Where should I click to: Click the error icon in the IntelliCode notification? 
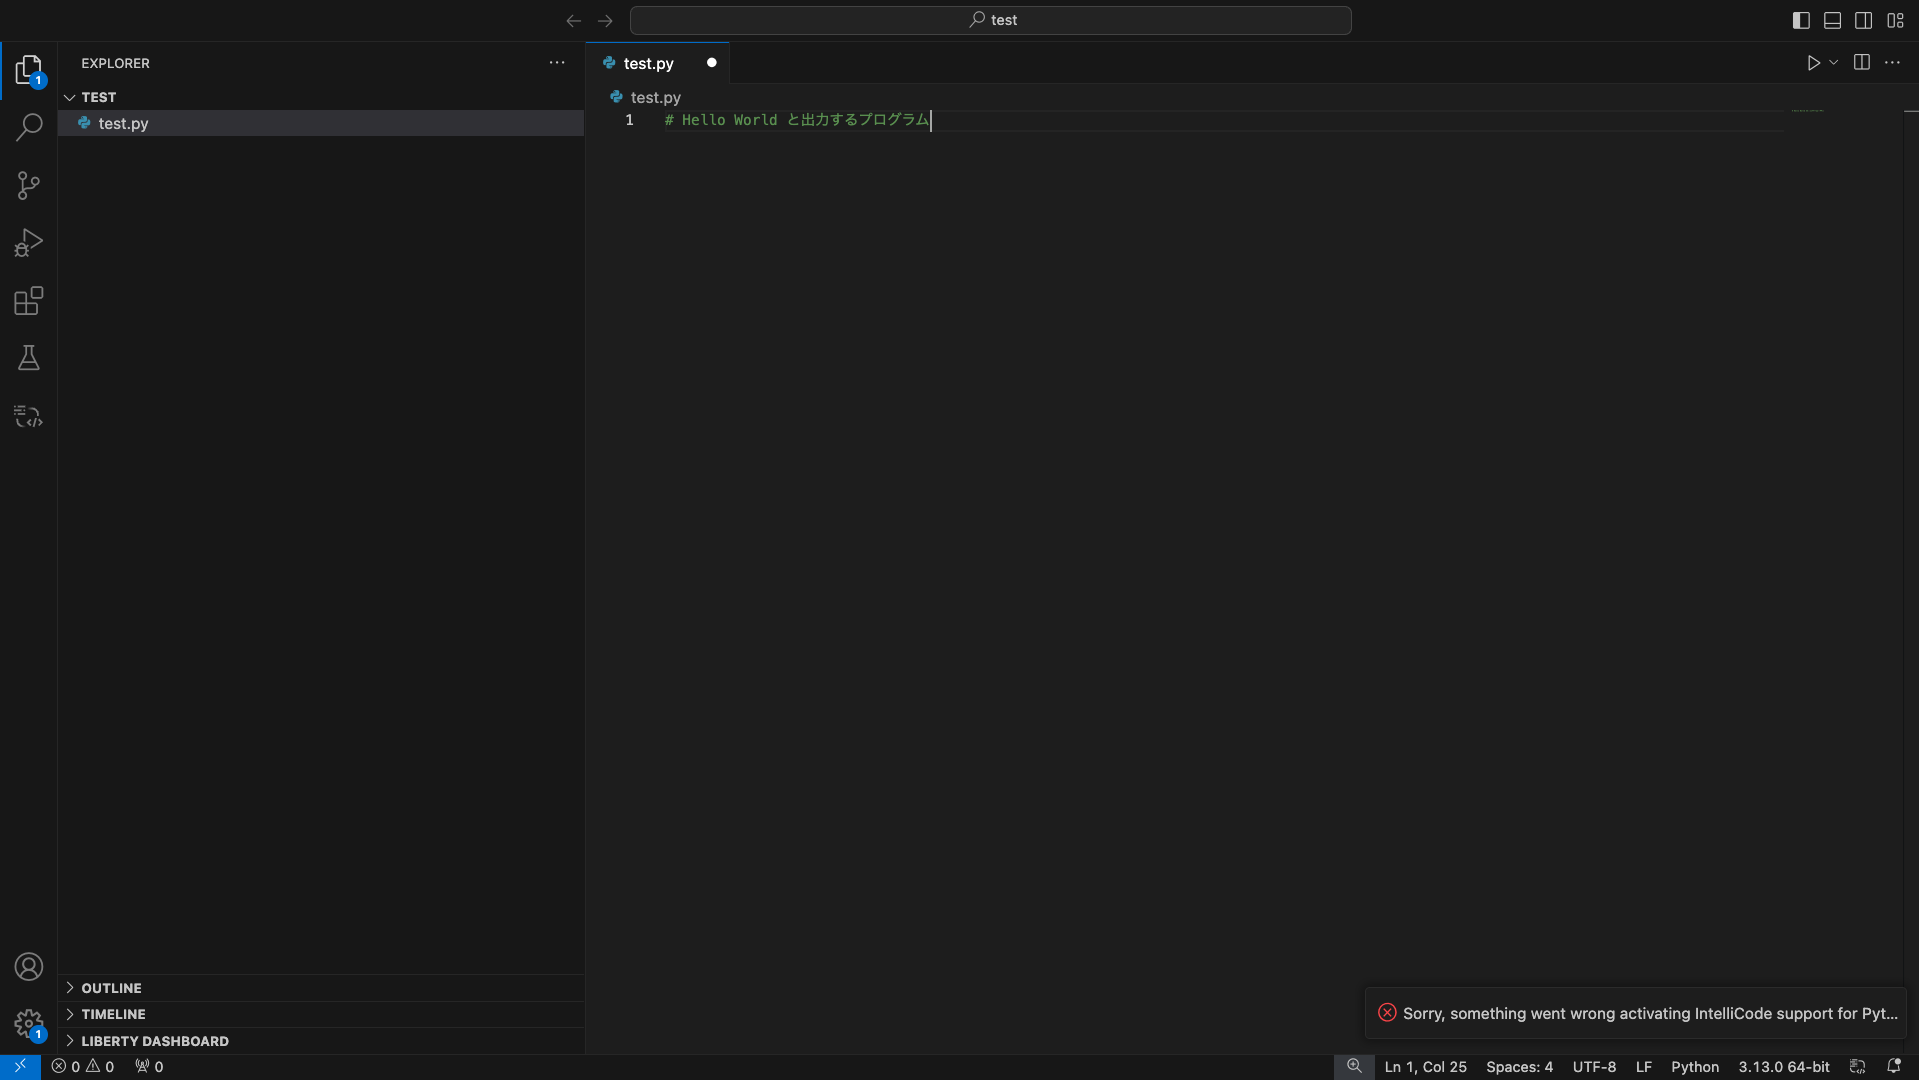[x=1387, y=1013]
